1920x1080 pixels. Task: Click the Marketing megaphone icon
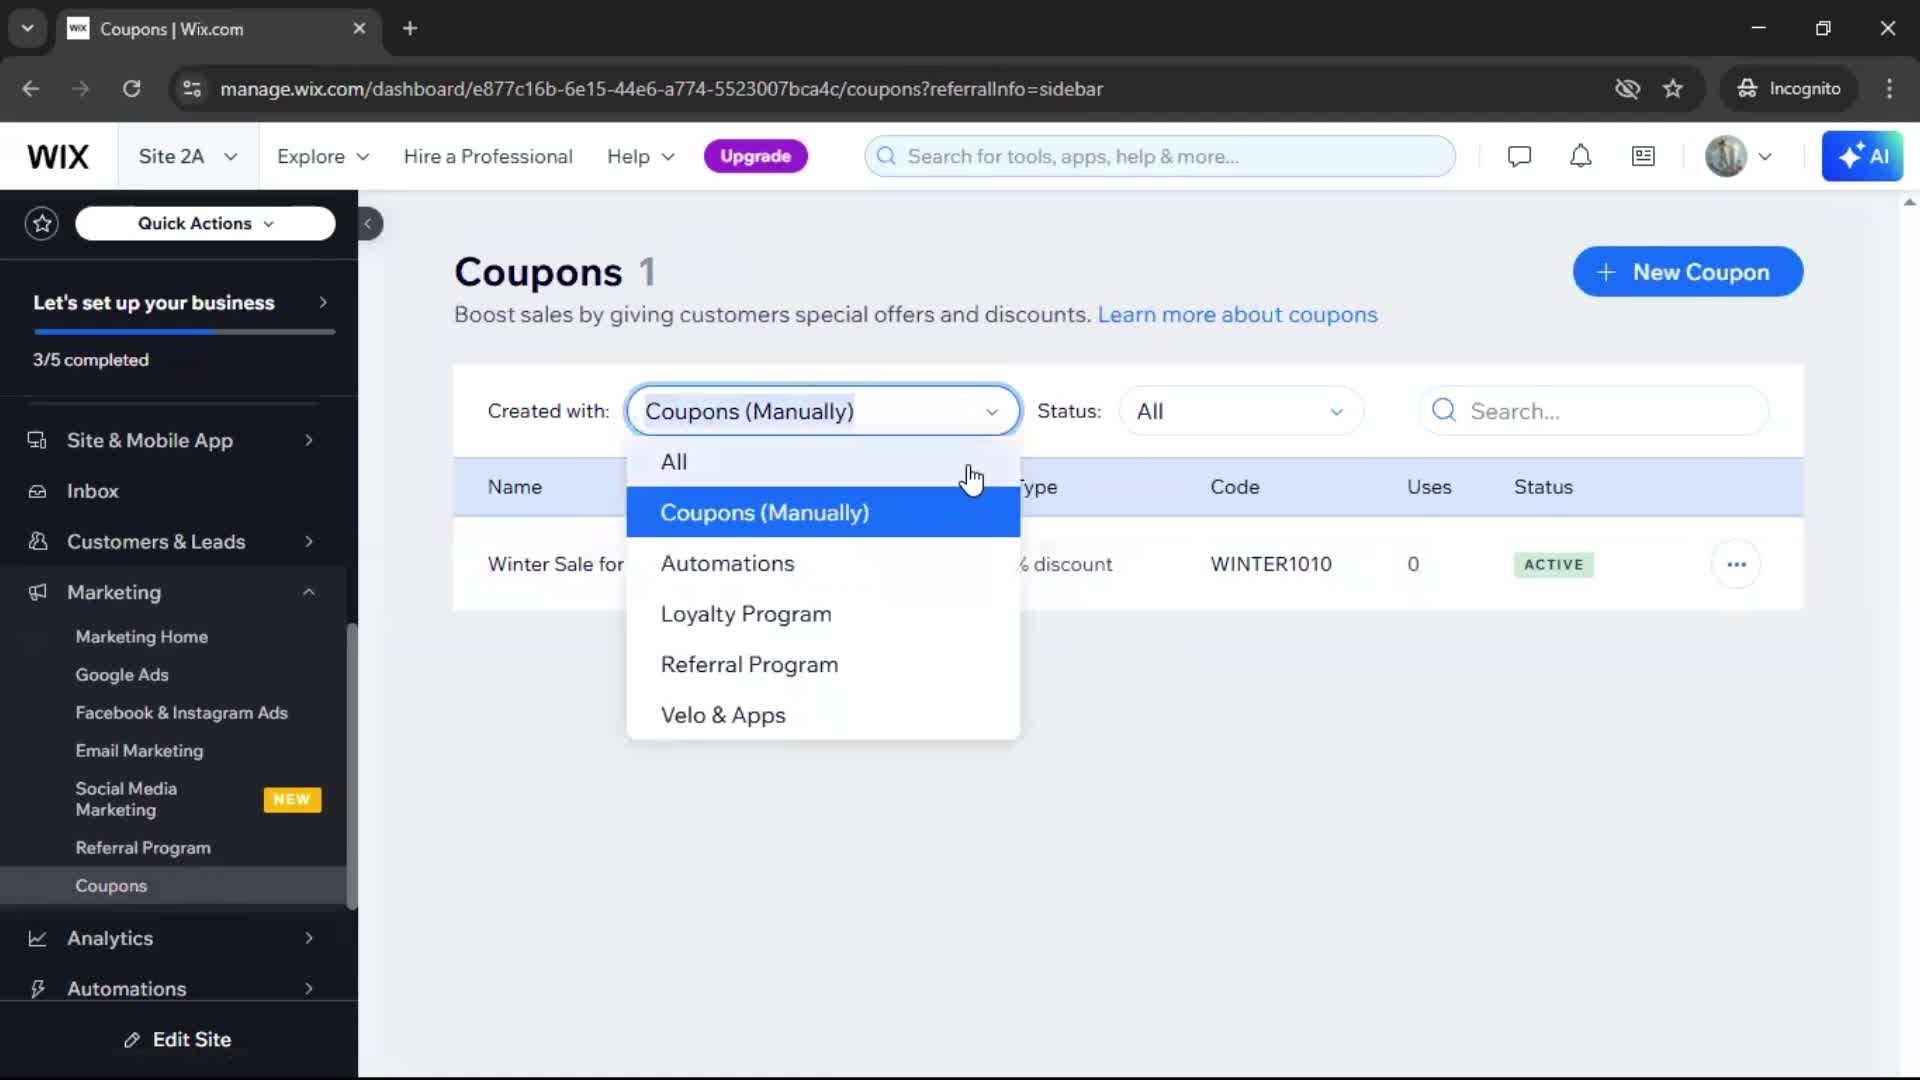(x=37, y=592)
